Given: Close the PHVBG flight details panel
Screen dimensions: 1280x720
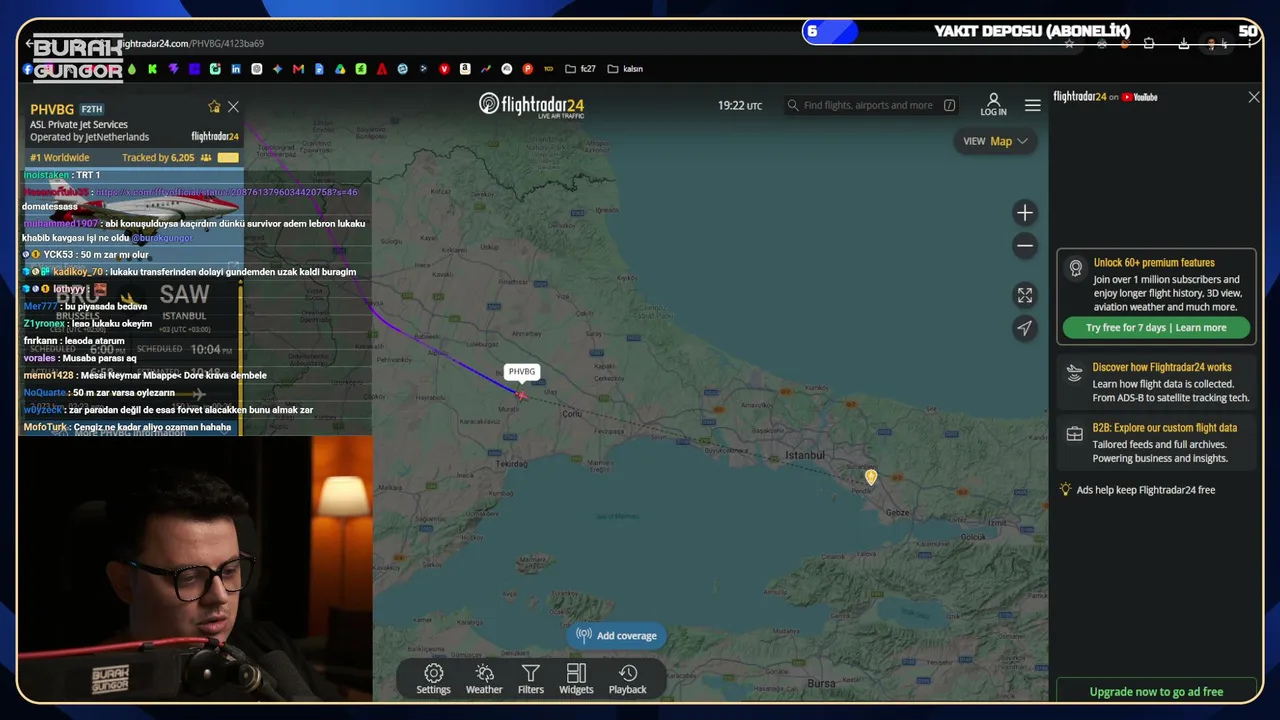Looking at the screenshot, I should point(233,107).
